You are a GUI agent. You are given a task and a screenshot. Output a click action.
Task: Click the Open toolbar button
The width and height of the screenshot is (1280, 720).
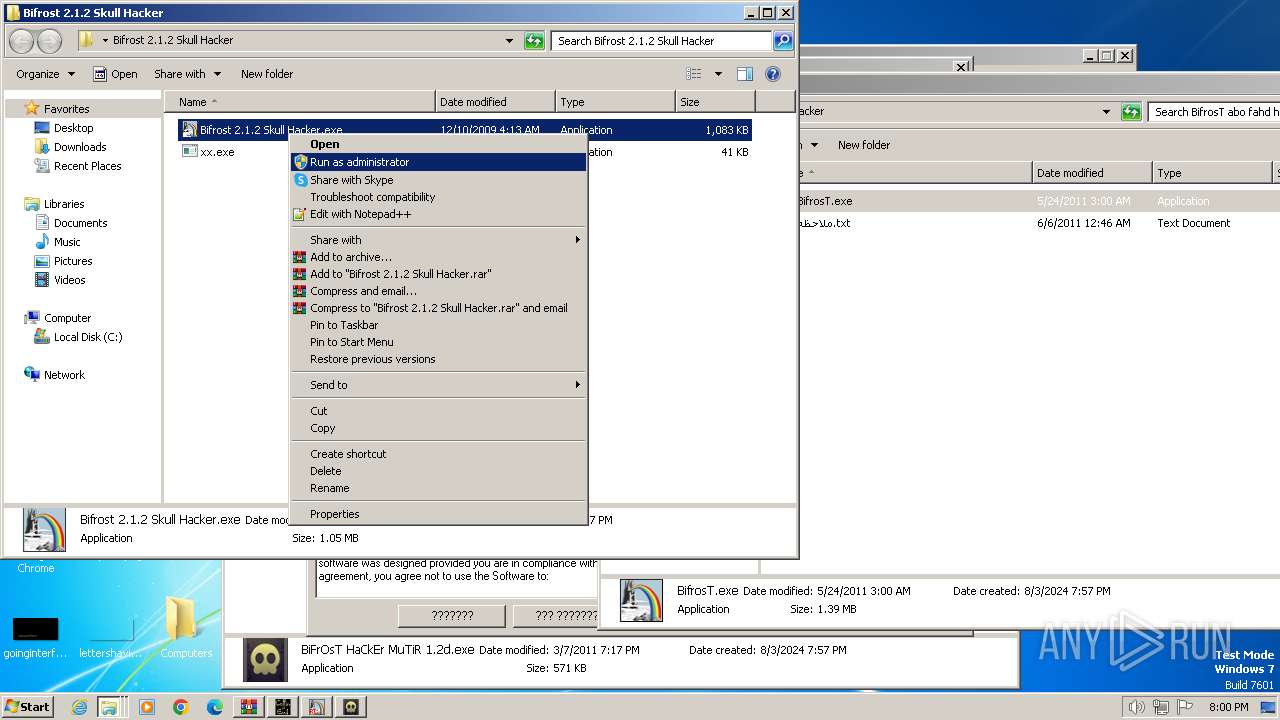[x=115, y=74]
